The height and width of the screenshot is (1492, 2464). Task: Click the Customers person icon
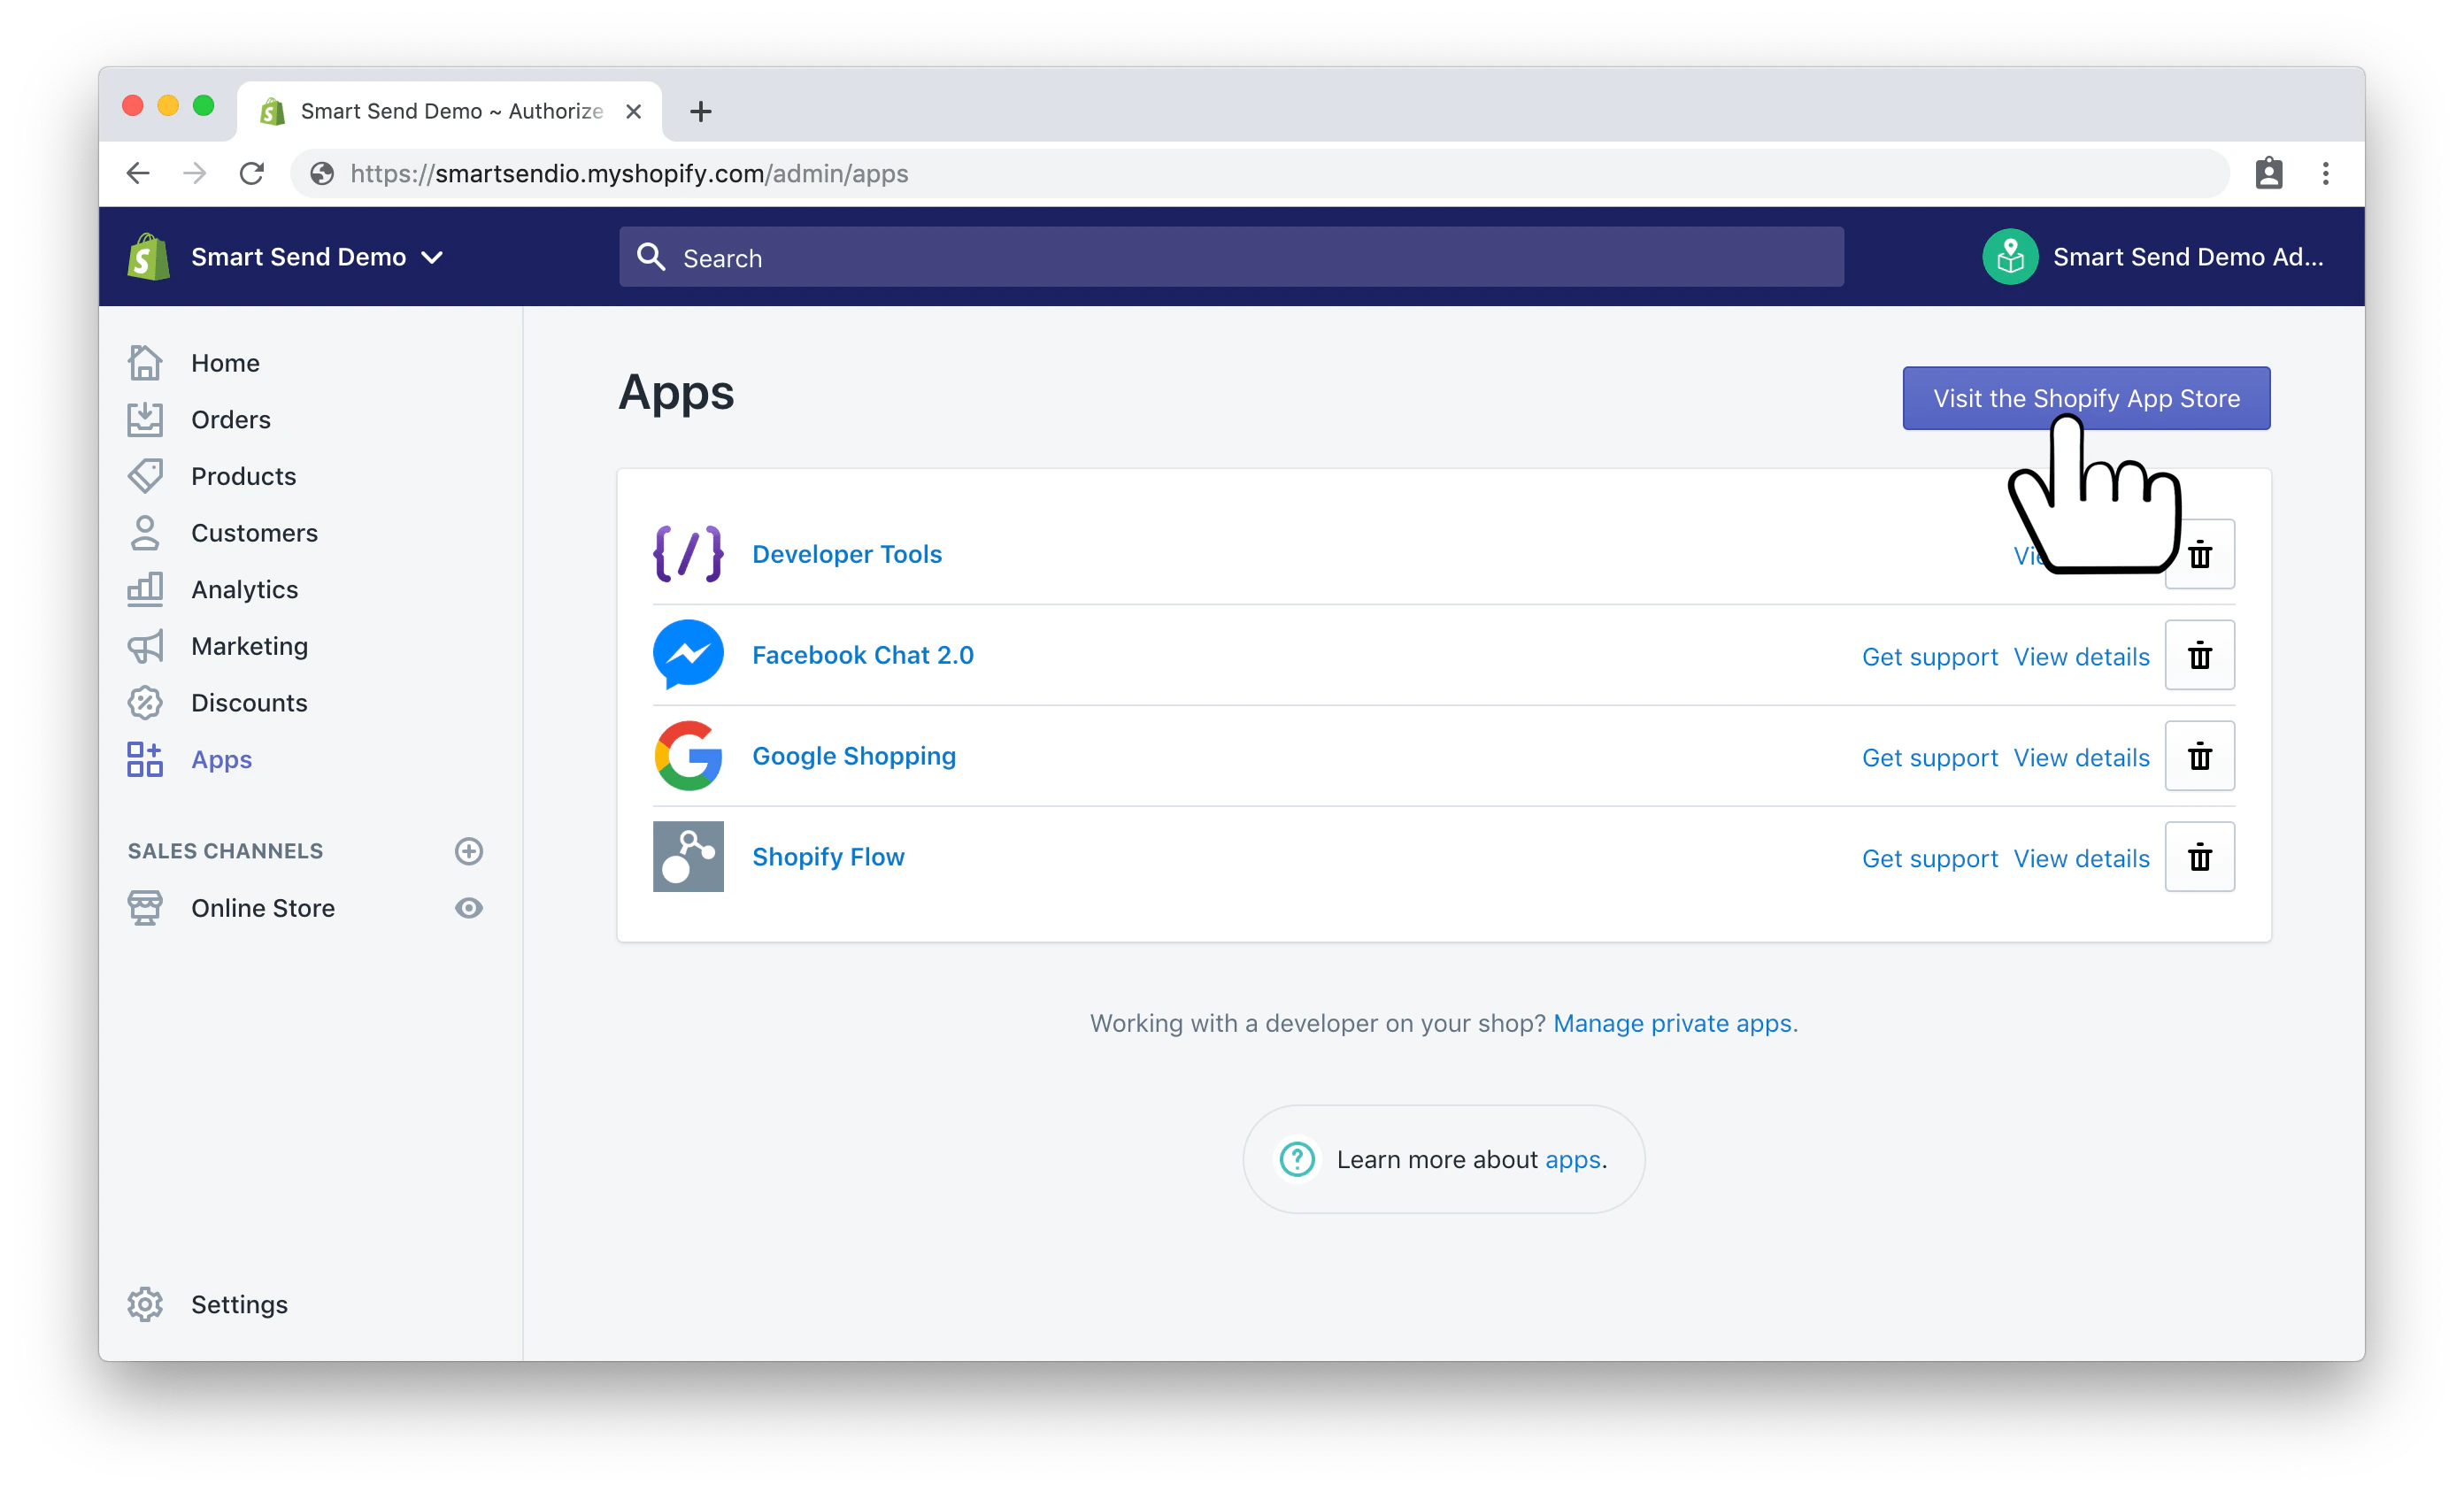(x=145, y=533)
